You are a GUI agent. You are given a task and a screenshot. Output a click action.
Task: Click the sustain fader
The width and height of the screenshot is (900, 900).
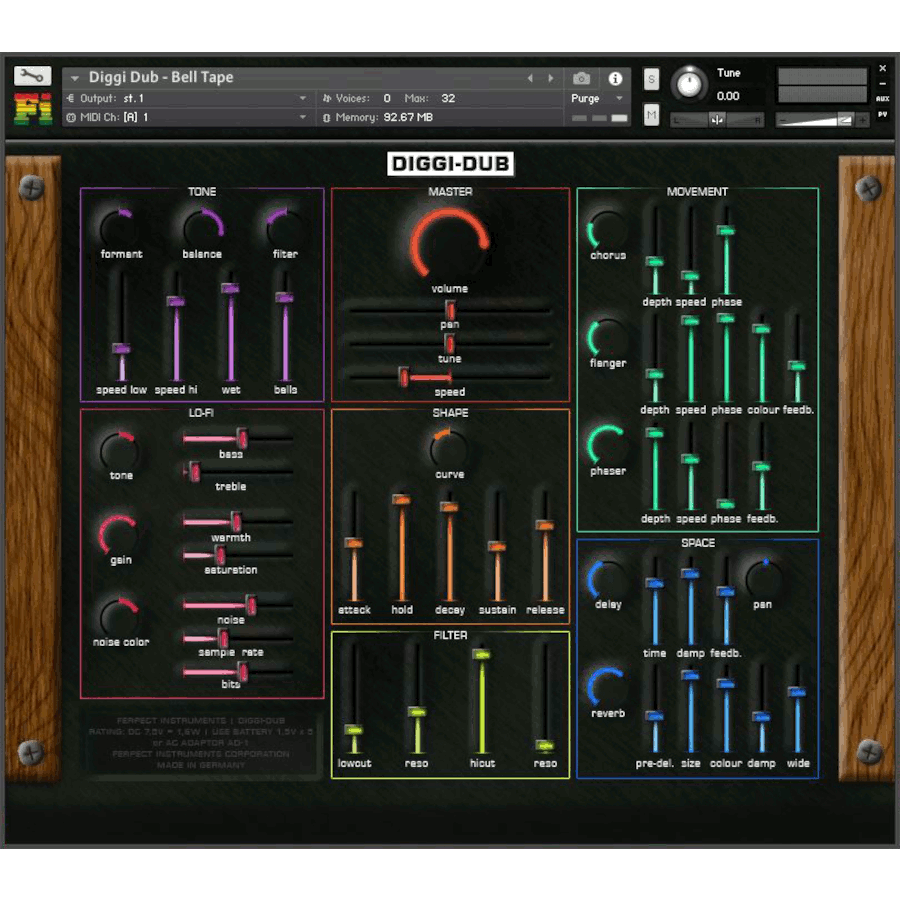tap(497, 546)
